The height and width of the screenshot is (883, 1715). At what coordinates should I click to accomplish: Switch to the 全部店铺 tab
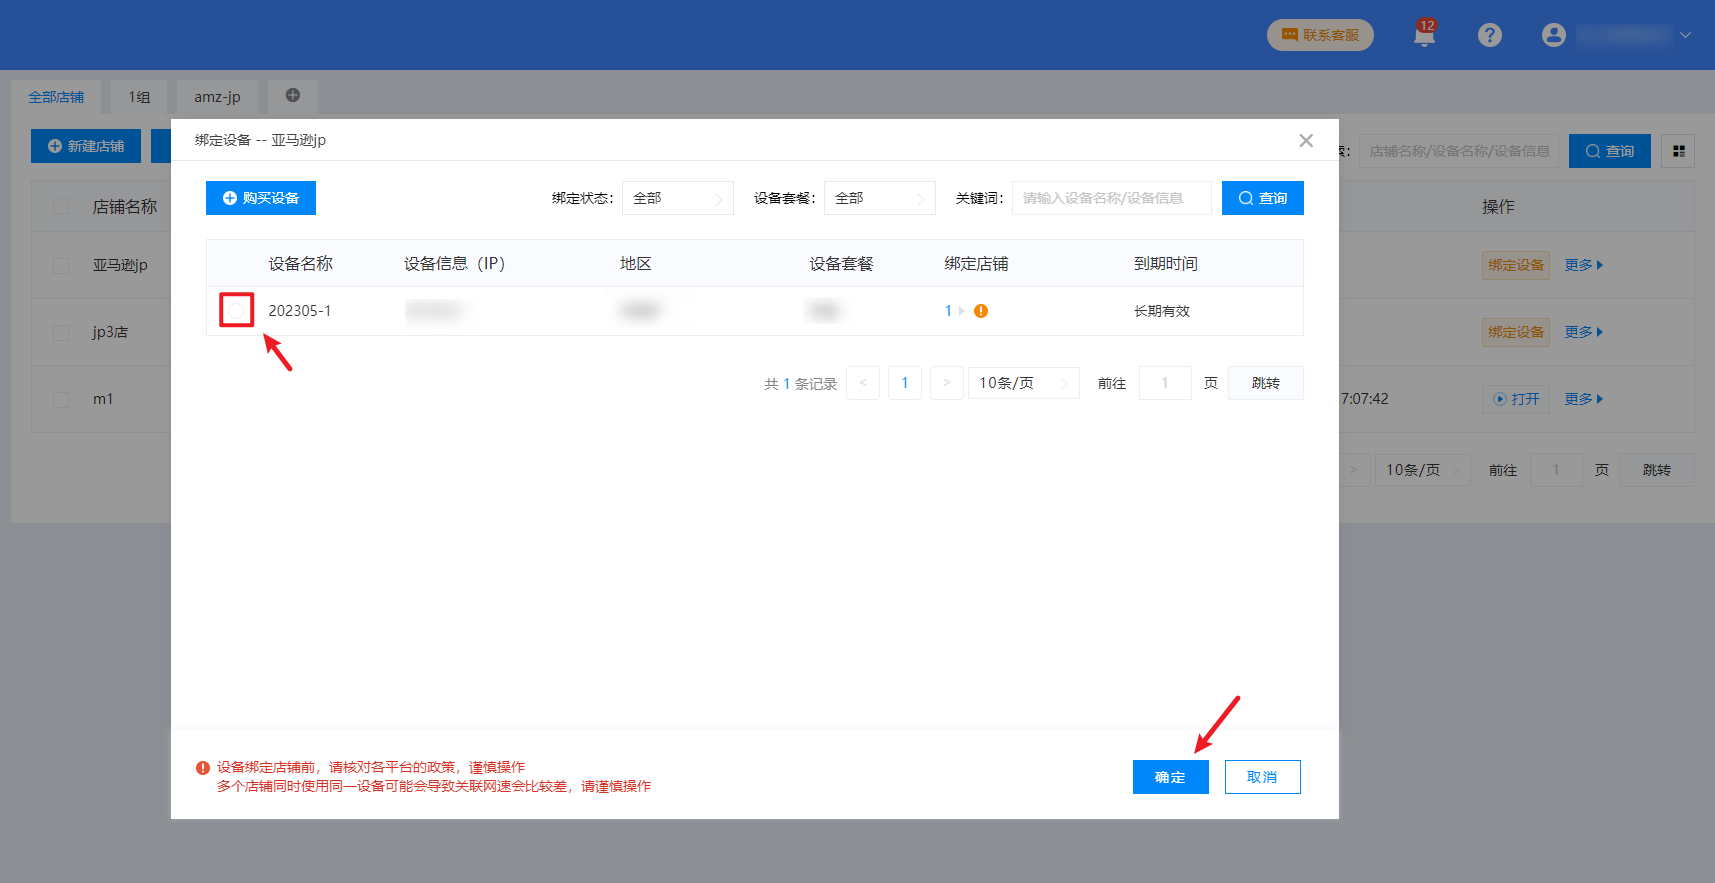56,97
